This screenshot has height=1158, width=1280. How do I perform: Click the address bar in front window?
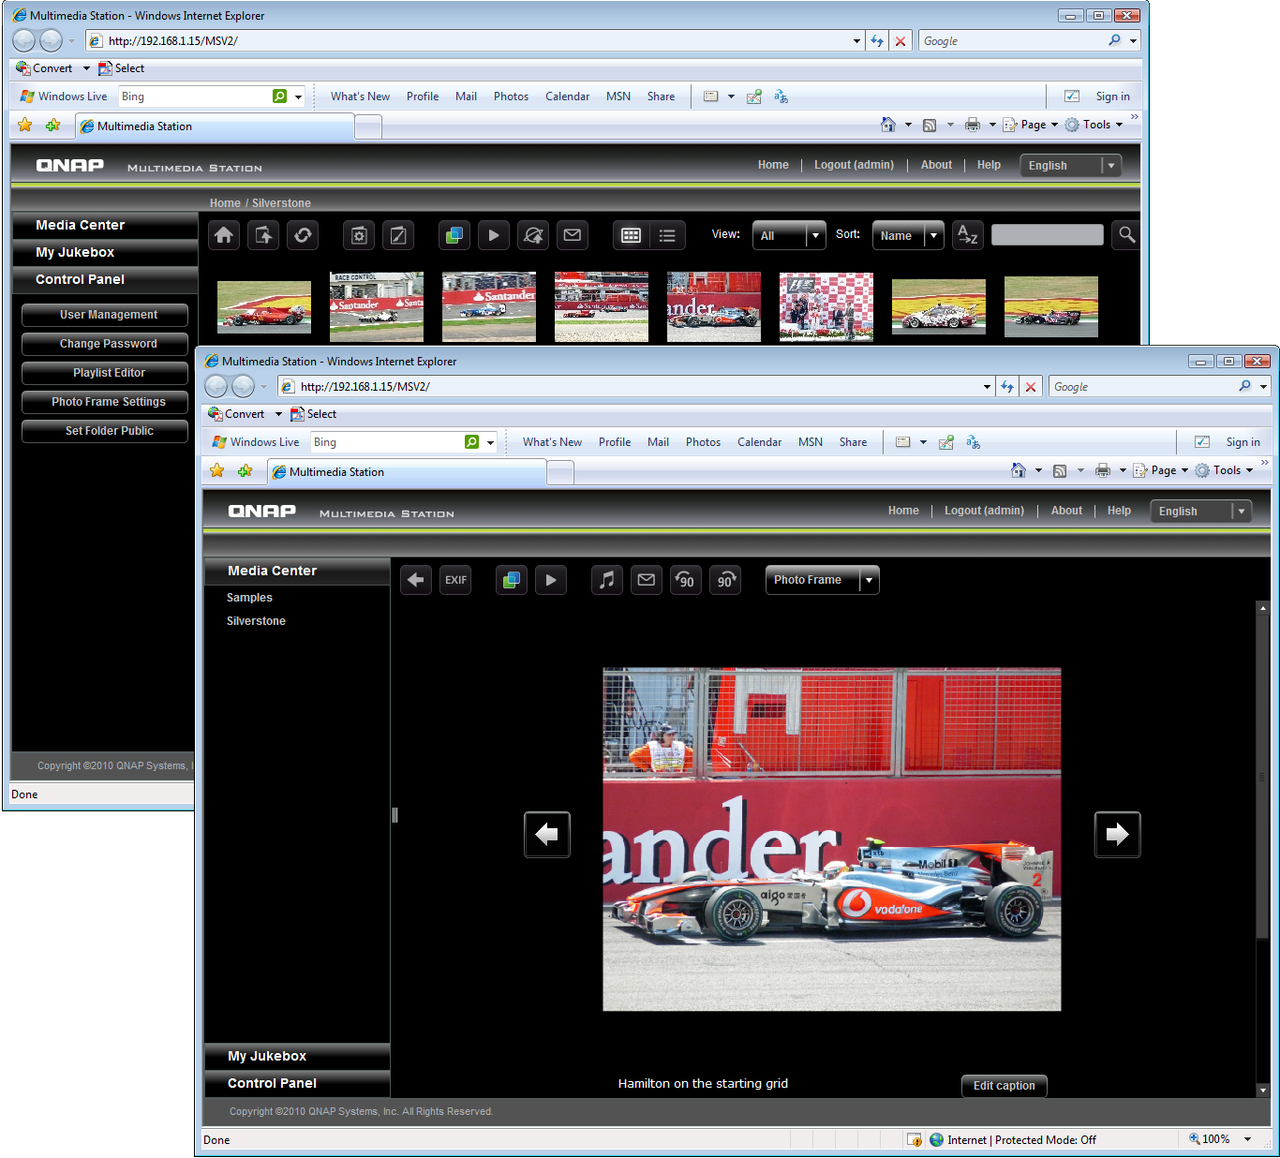coord(636,387)
